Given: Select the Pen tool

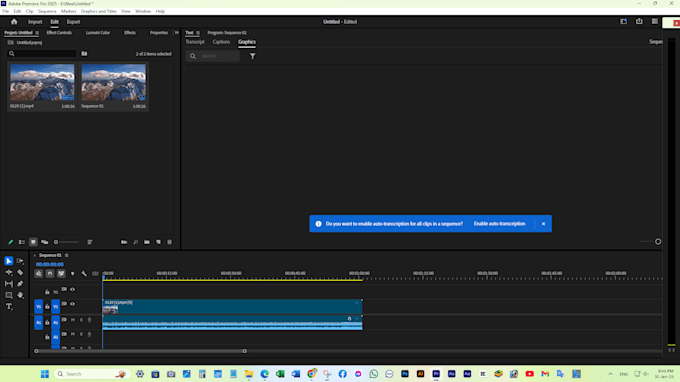Looking at the screenshot, I should pyautogui.click(x=20, y=284).
